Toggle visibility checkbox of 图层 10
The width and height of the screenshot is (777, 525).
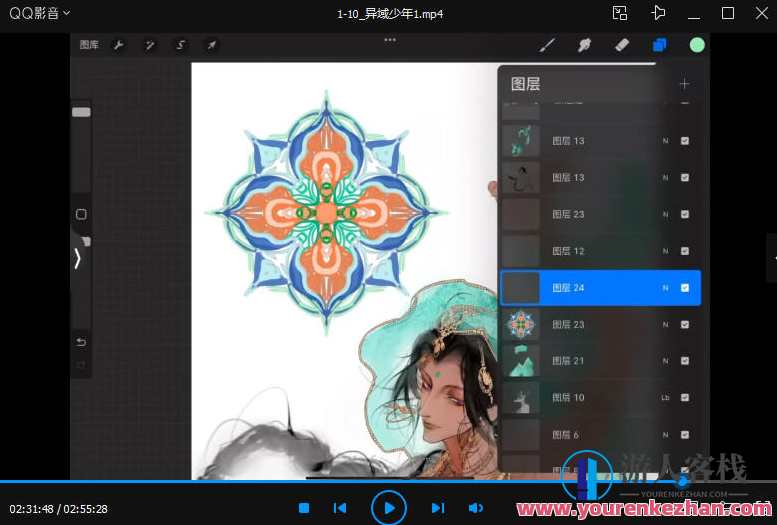[x=685, y=397]
